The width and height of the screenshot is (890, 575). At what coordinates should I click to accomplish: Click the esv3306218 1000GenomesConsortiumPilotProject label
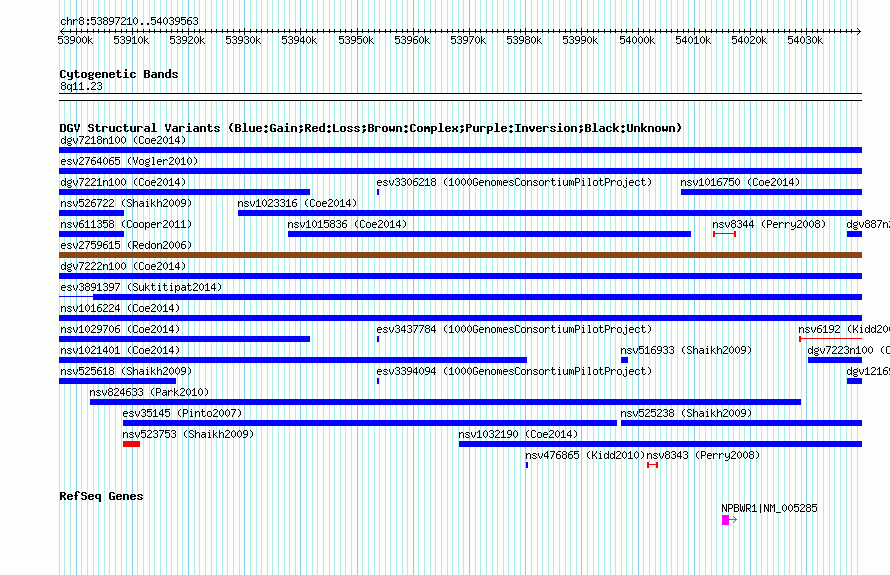click(514, 182)
